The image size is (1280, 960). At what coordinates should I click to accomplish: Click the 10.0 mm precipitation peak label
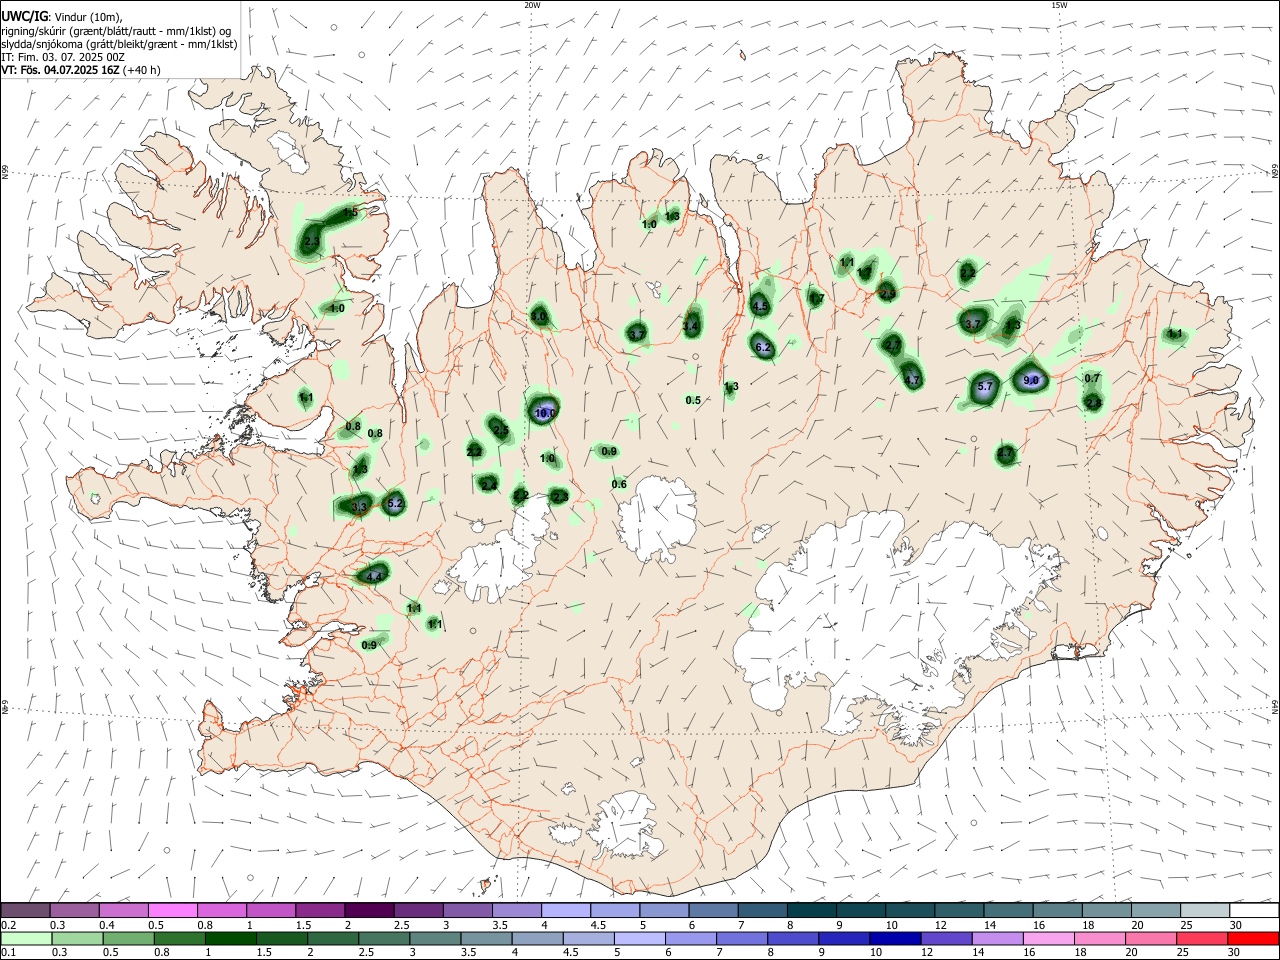click(x=545, y=412)
